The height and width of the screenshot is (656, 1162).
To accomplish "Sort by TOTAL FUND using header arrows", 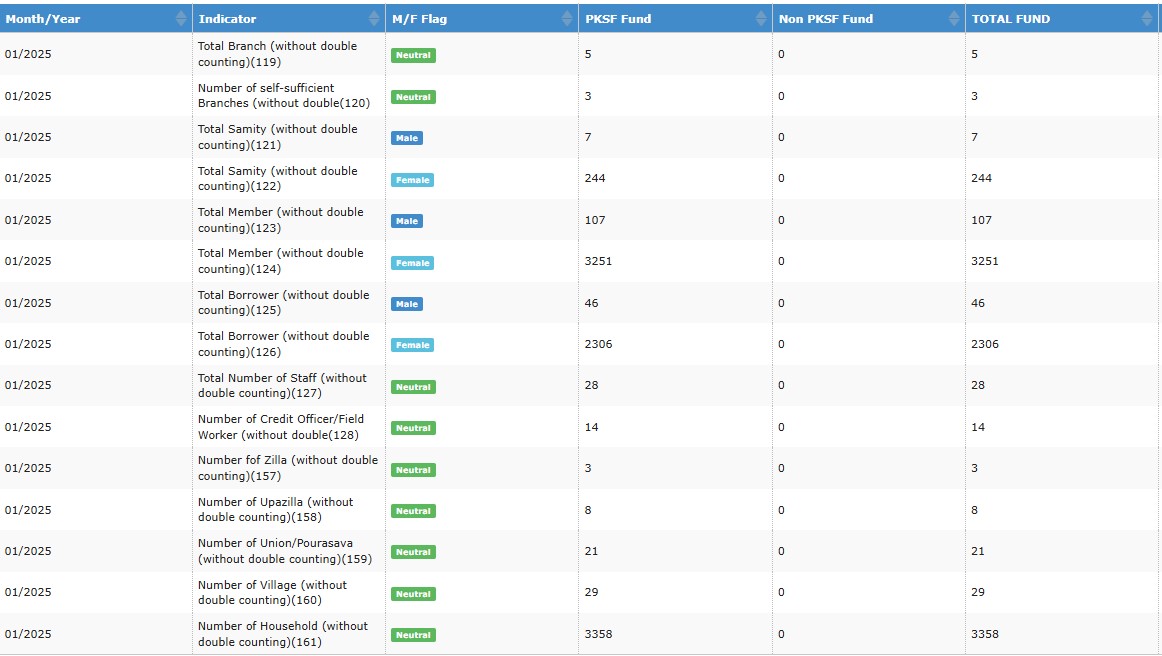I will (x=1147, y=18).
